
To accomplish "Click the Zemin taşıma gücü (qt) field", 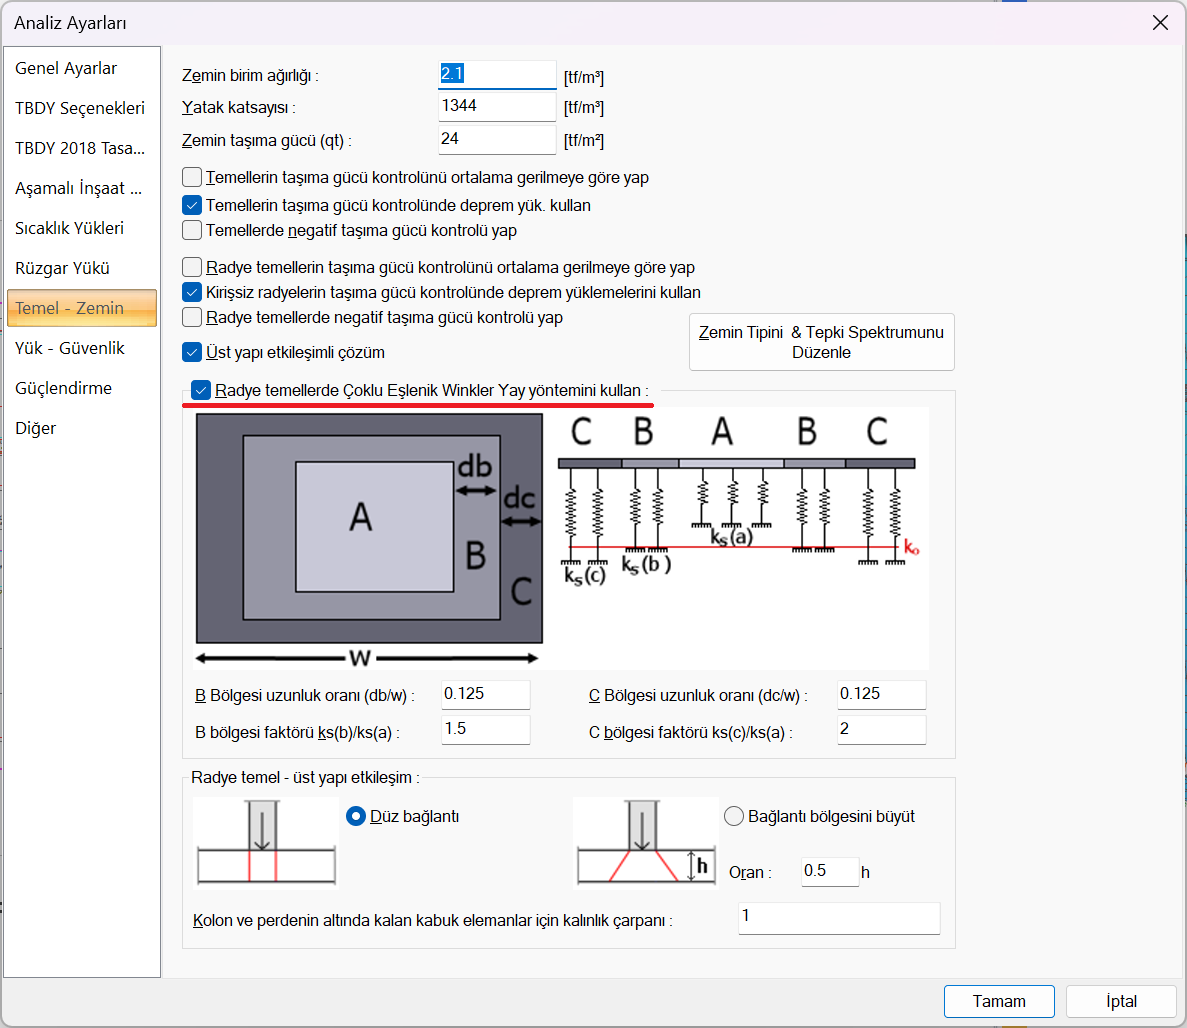I will click(x=497, y=139).
